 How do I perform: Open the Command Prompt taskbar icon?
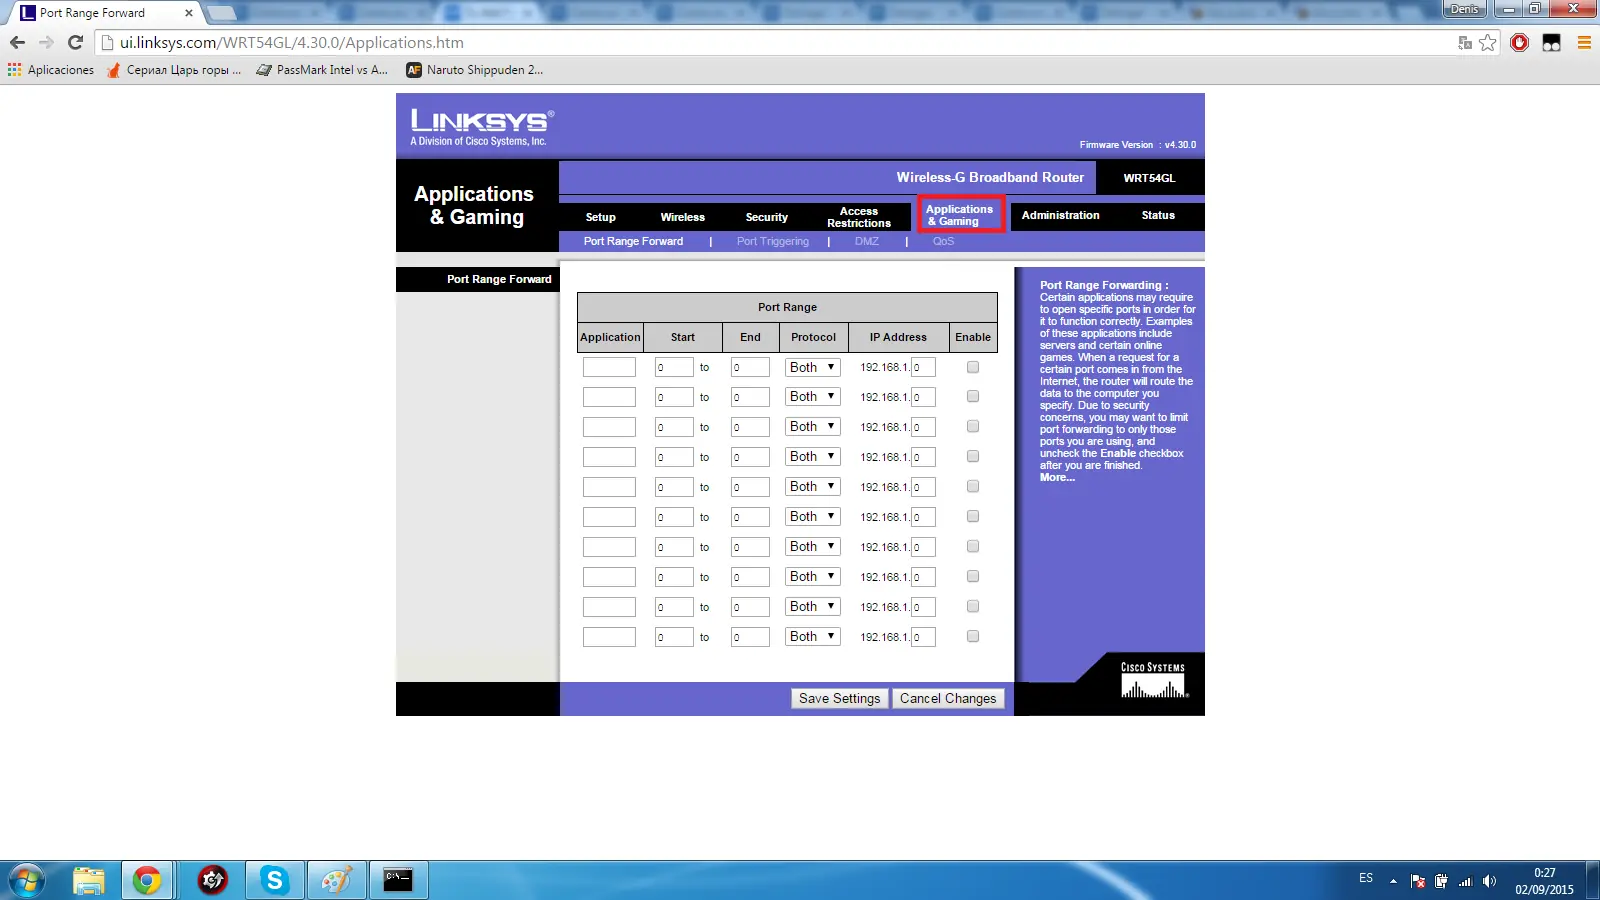pos(398,881)
